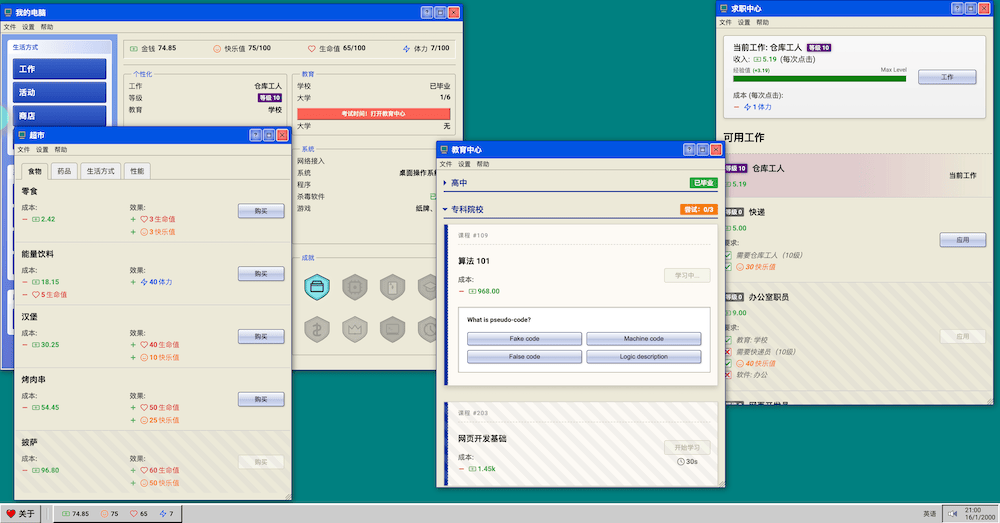Click the crown achievement badge
Screen dimensions: 1000x523
pos(355,327)
